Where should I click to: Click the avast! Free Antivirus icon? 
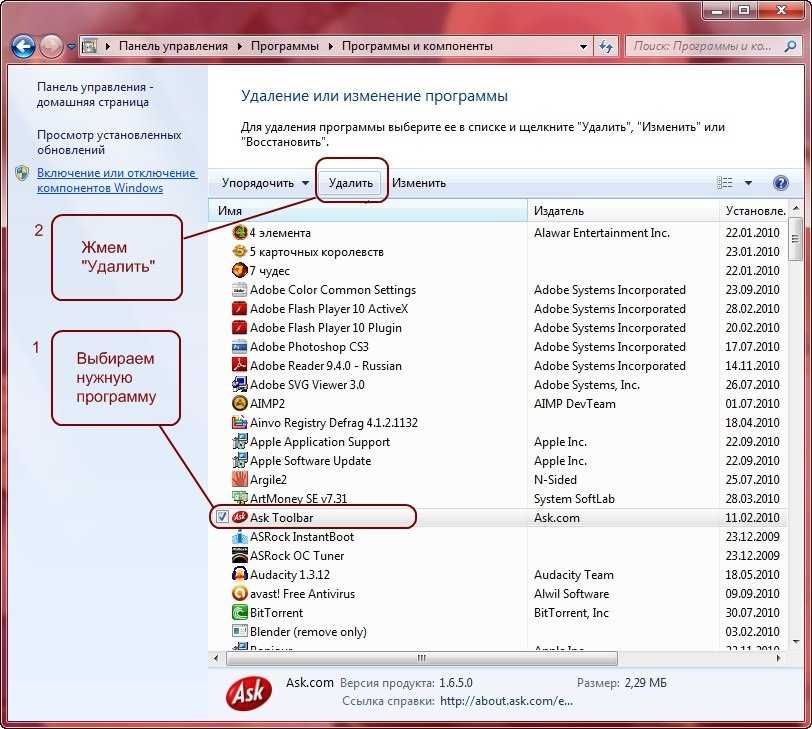[239, 594]
